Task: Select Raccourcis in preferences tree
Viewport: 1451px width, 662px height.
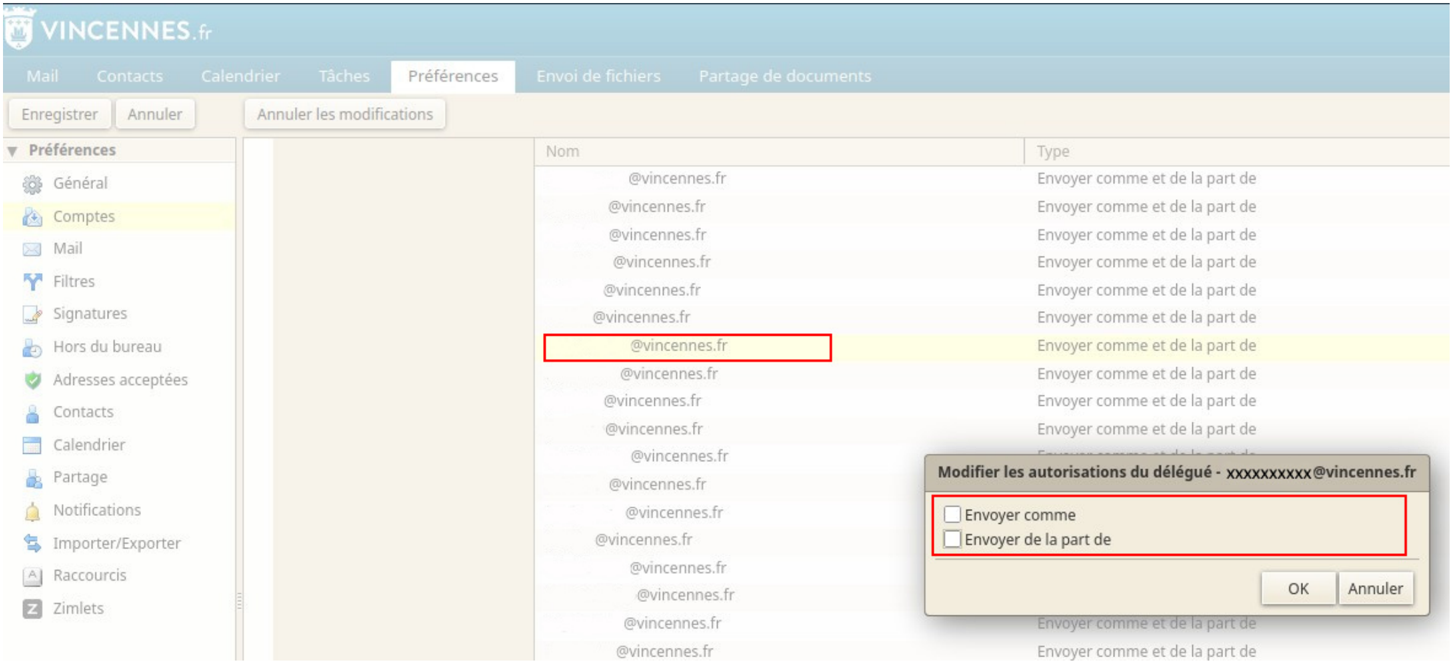Action: tap(90, 576)
